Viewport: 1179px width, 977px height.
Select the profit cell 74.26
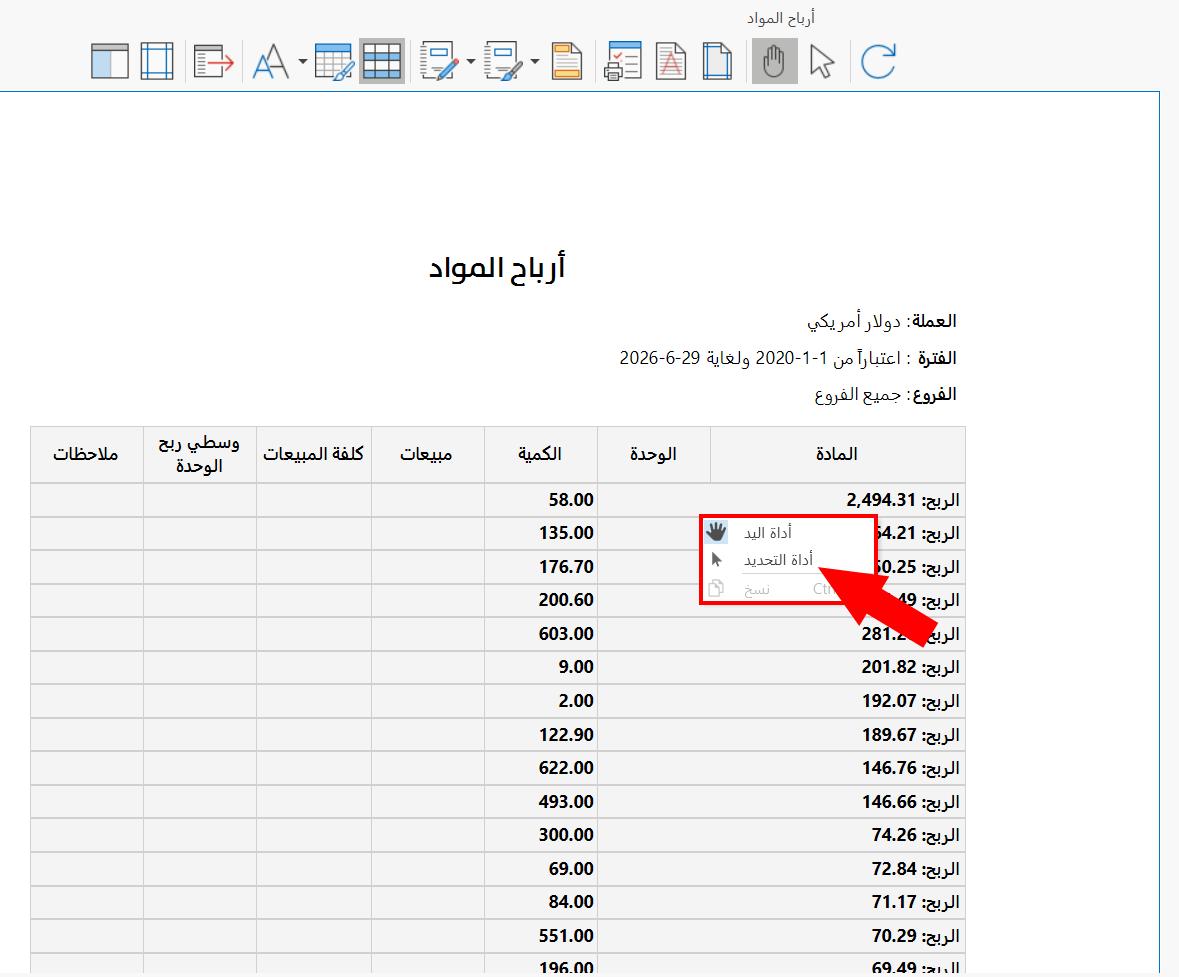(x=781, y=835)
